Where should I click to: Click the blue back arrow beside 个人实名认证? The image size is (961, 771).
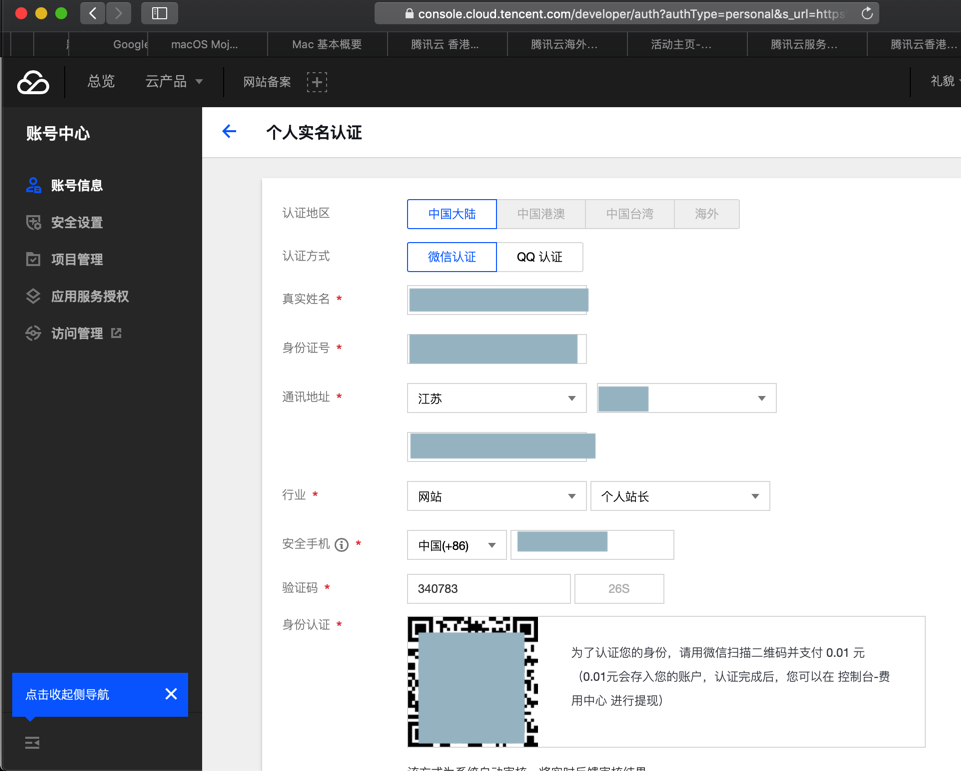coord(229,131)
